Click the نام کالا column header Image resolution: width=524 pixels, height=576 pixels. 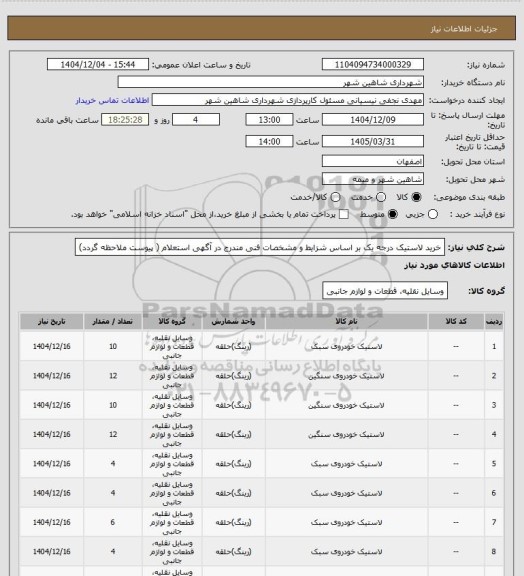point(346,321)
